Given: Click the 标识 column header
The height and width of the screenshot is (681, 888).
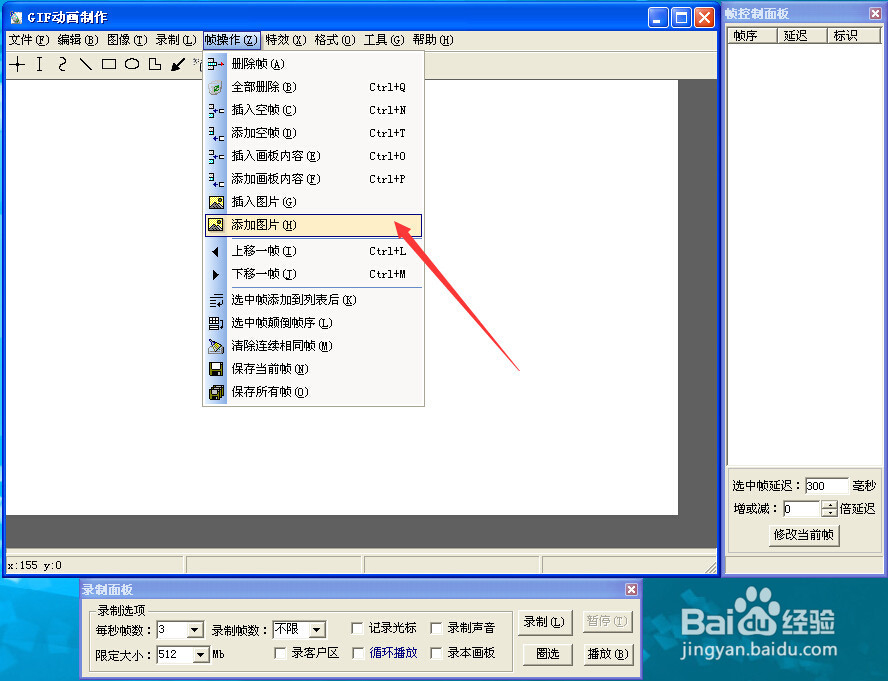Looking at the screenshot, I should coord(854,36).
